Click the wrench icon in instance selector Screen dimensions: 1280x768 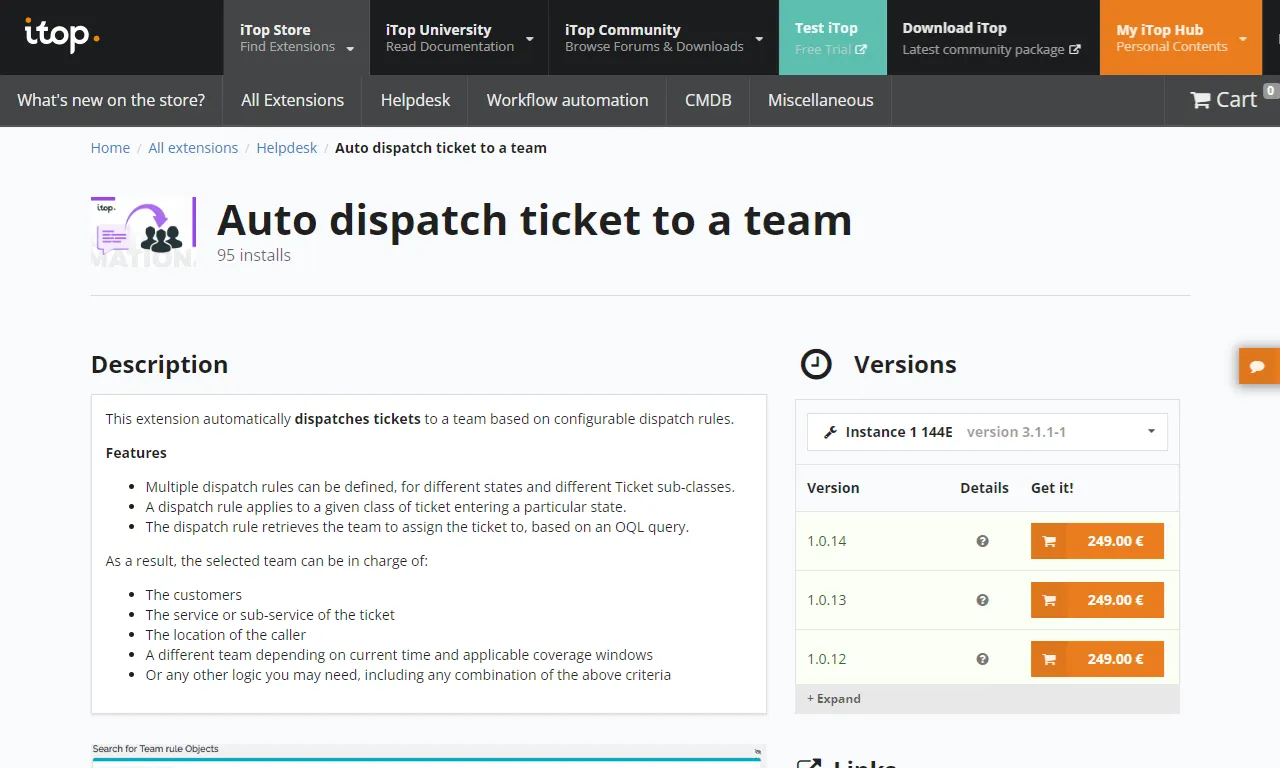830,432
